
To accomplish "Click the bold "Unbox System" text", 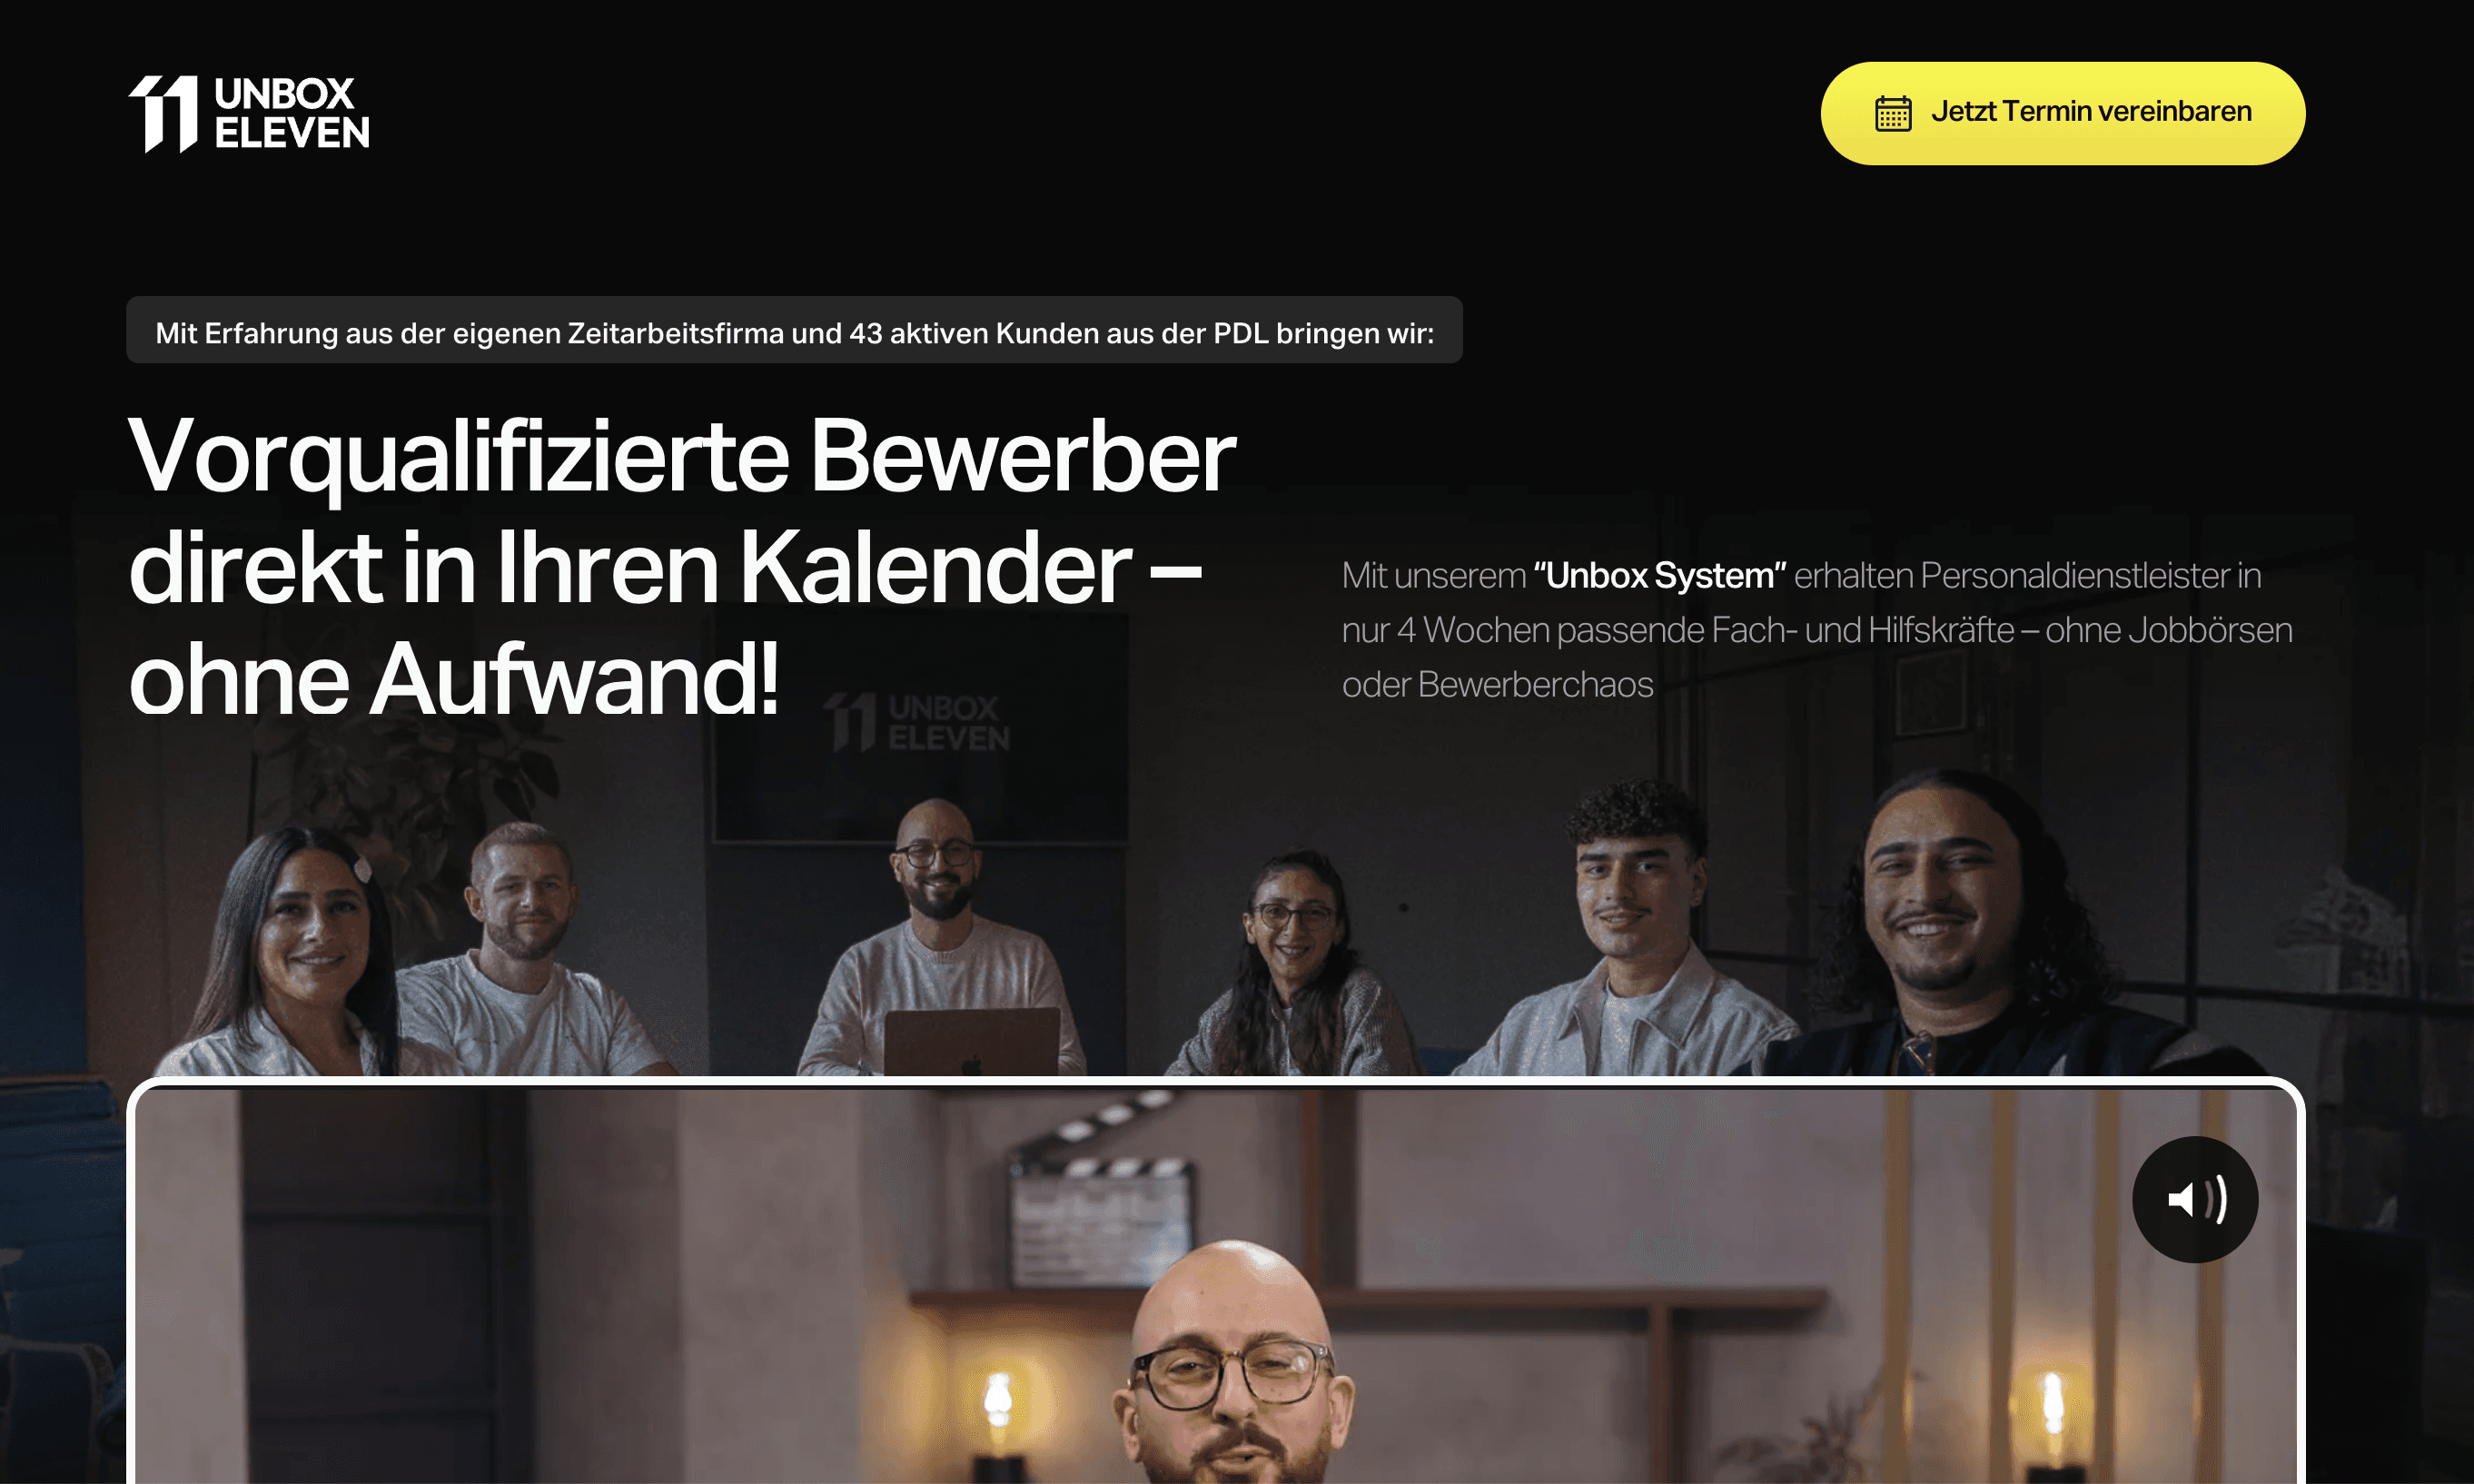I will (x=1659, y=575).
